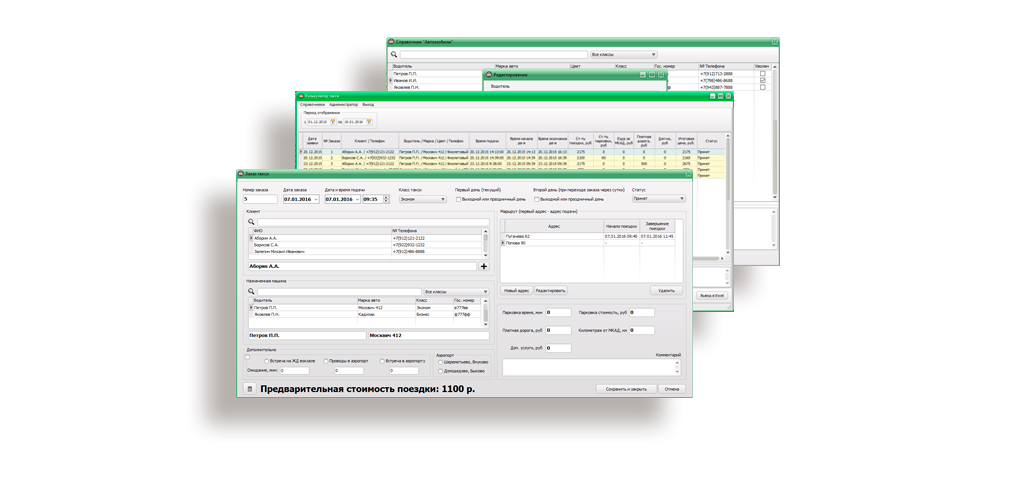The height and width of the screenshot is (500, 1012).
Task: Select the Встреча на ЖД вокзале radio button
Action: point(267,361)
